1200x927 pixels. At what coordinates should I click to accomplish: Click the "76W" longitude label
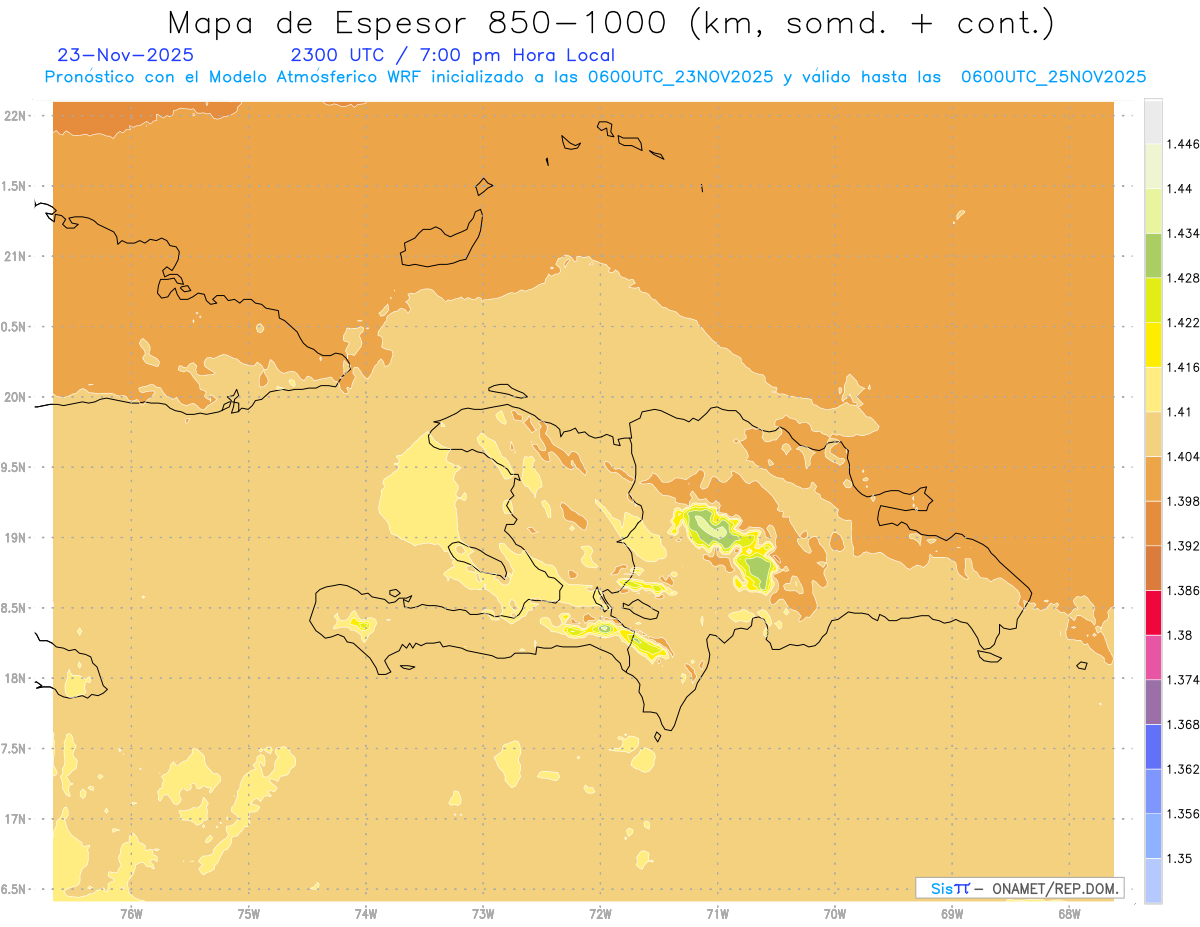click(x=131, y=913)
